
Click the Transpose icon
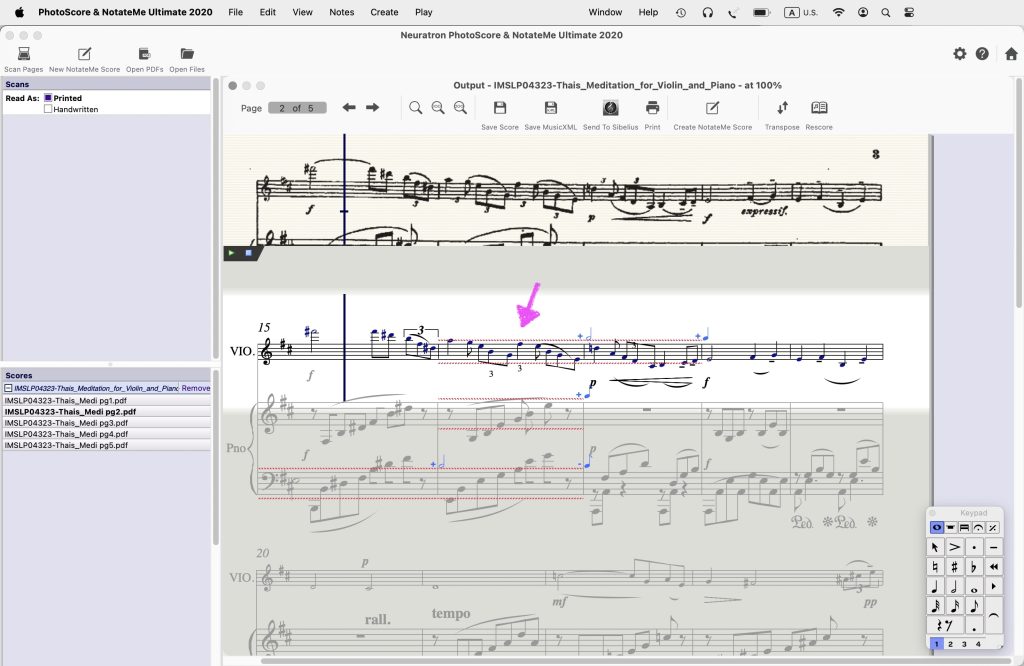(x=782, y=108)
